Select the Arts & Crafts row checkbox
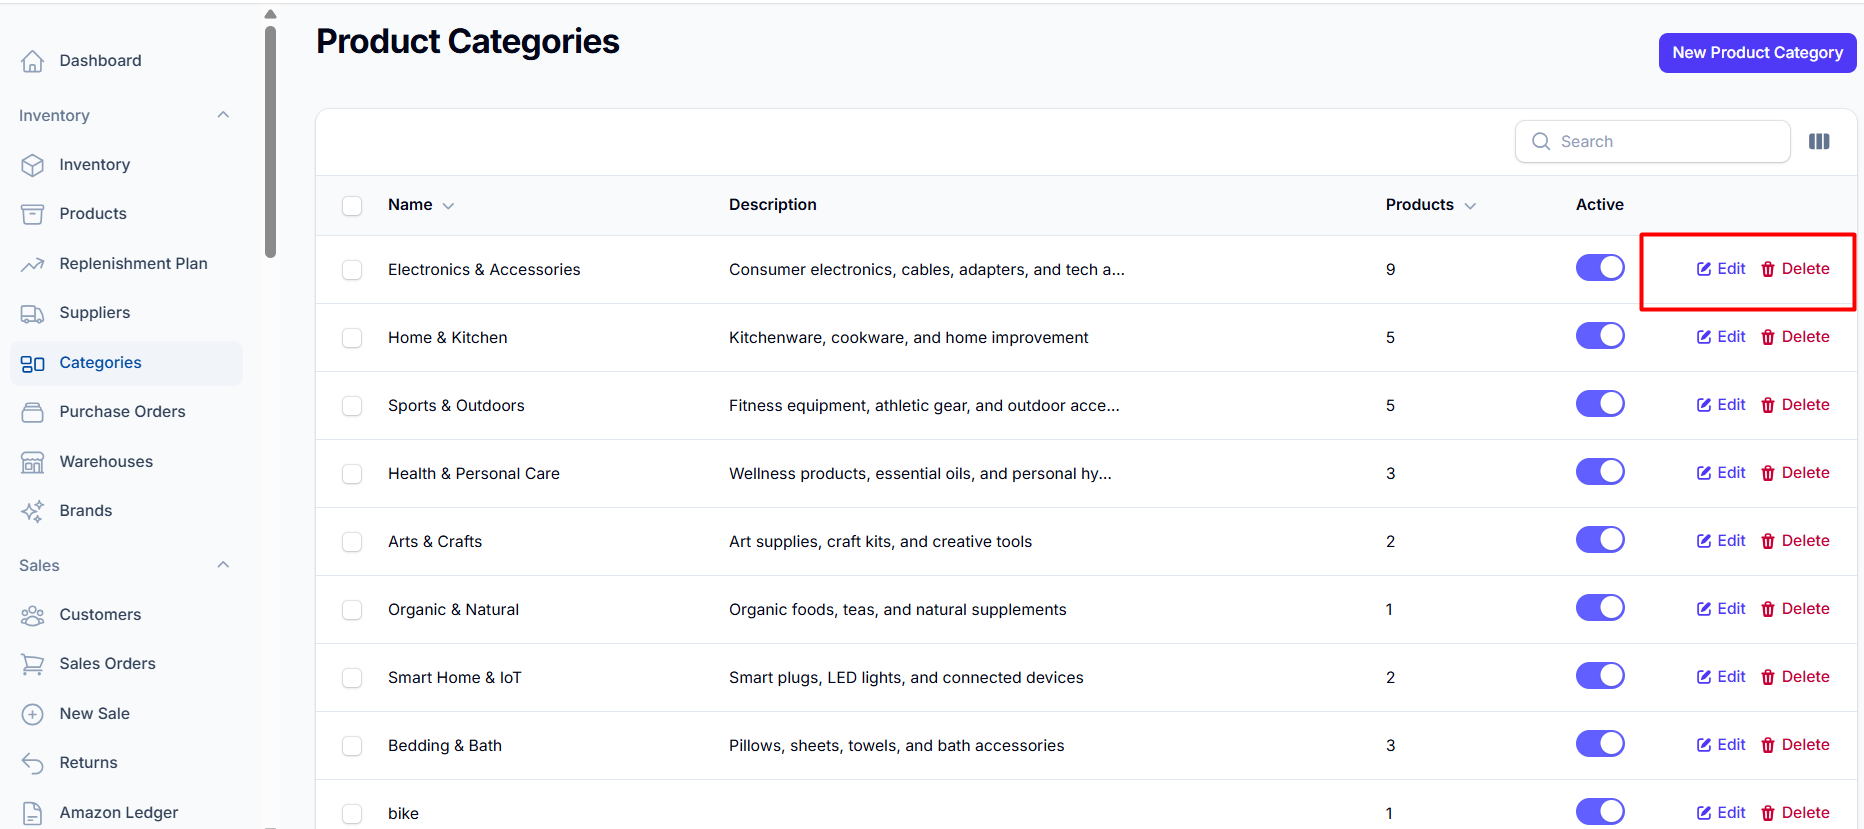The image size is (1864, 829). pyautogui.click(x=352, y=542)
